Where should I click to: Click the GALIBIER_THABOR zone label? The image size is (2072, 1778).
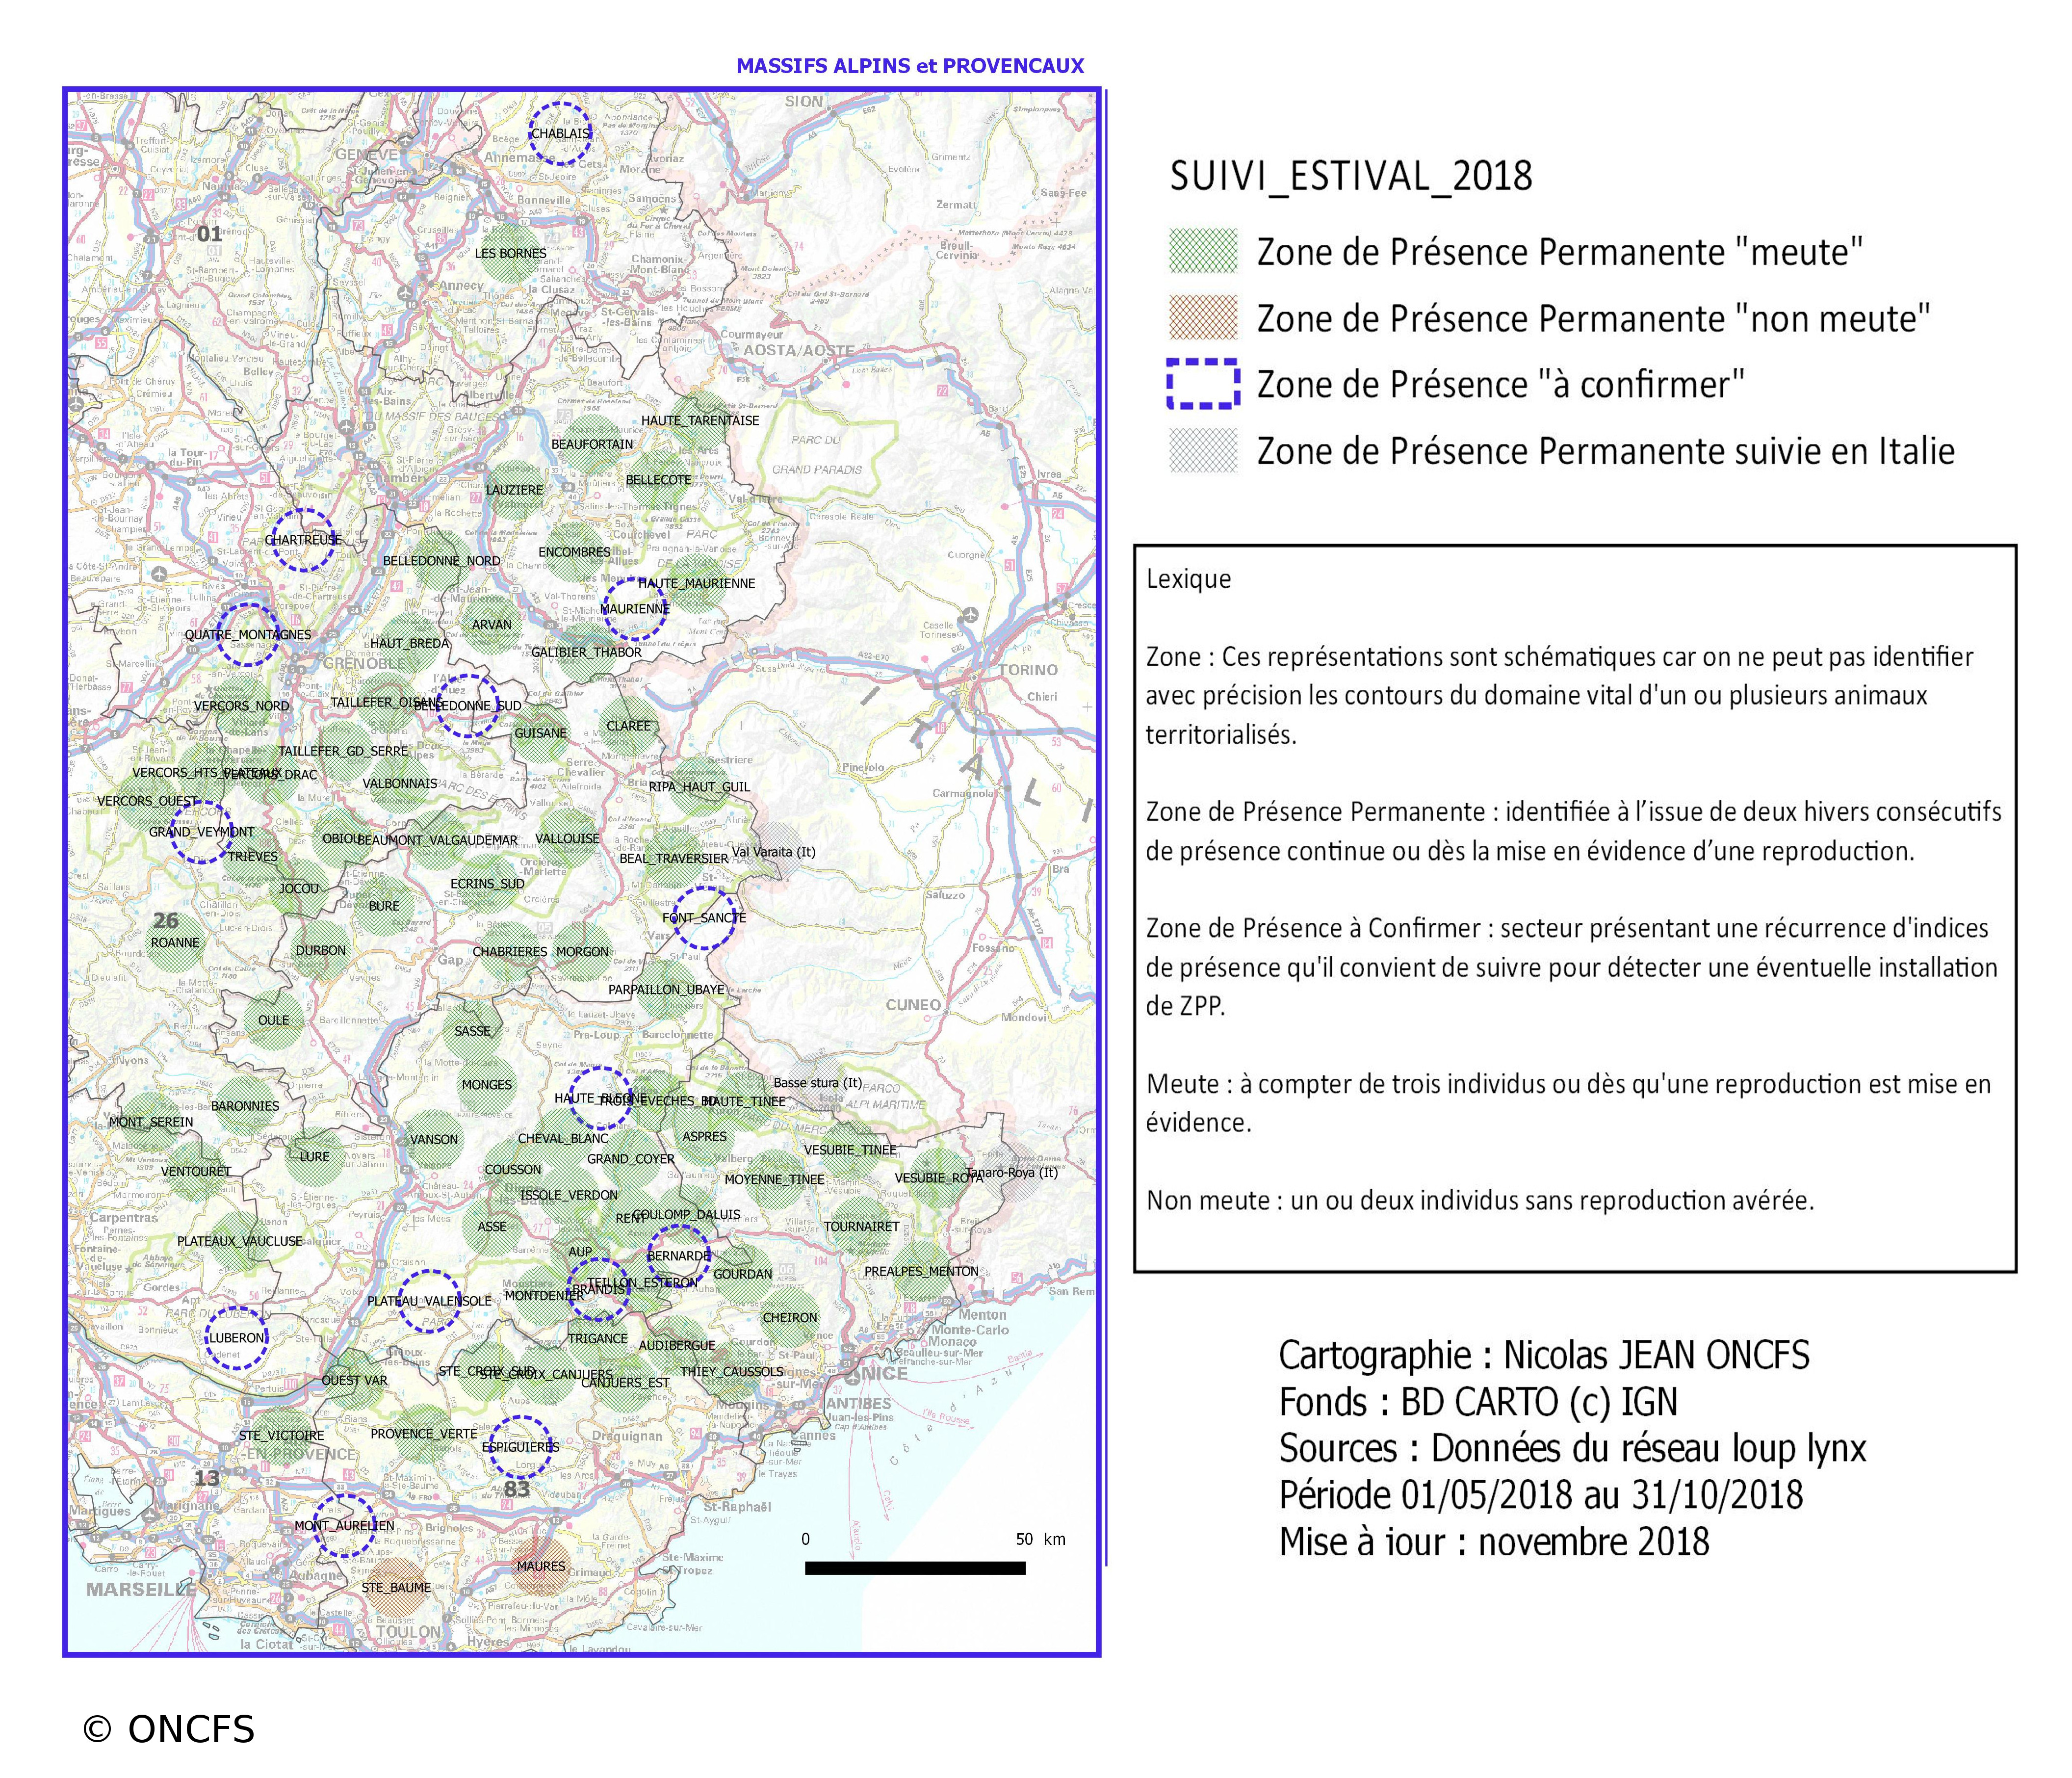(586, 652)
